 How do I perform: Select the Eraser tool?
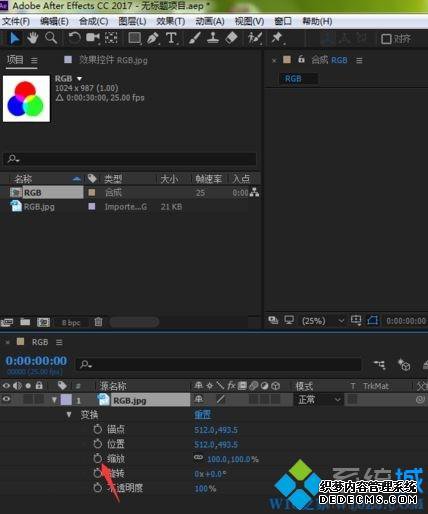[x=231, y=38]
